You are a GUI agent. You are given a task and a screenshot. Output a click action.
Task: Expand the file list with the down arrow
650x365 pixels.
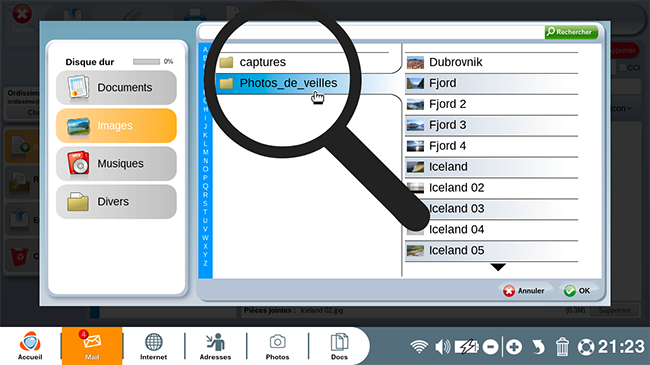tap(498, 267)
